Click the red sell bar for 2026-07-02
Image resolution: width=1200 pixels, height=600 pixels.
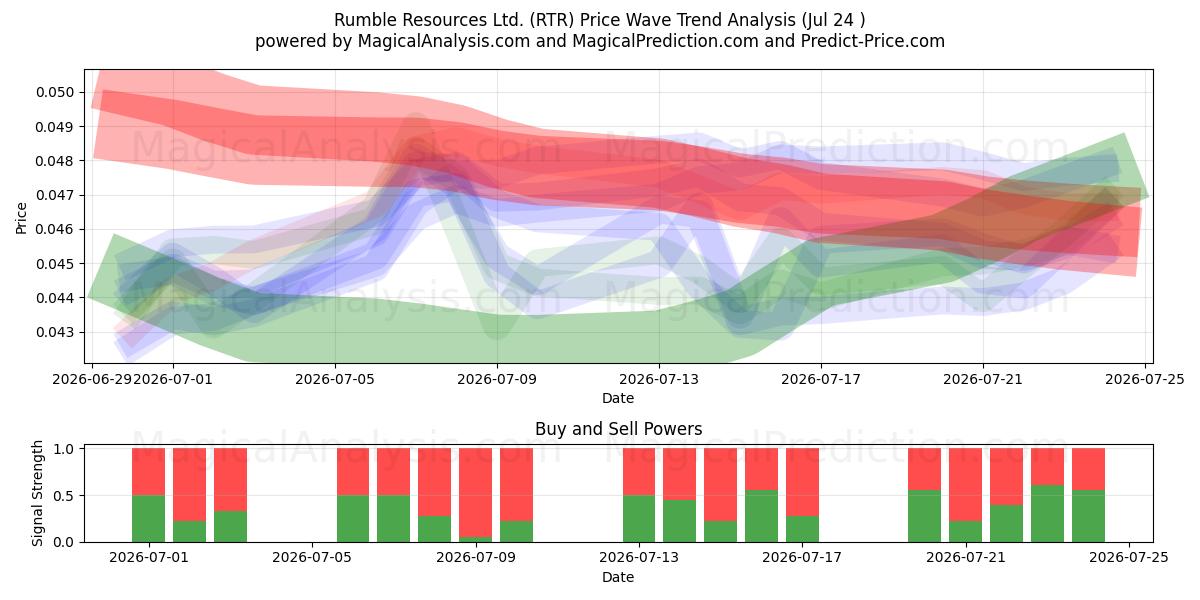(190, 485)
